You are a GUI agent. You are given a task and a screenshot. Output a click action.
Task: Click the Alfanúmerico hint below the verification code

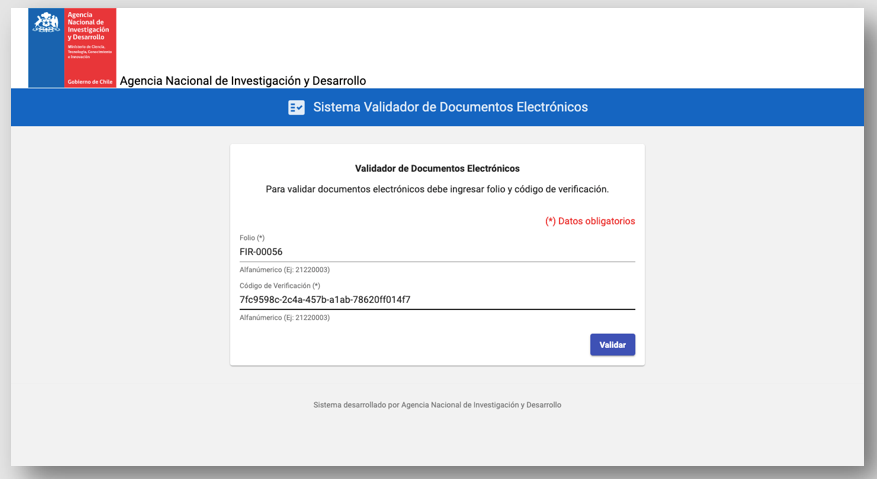click(285, 317)
